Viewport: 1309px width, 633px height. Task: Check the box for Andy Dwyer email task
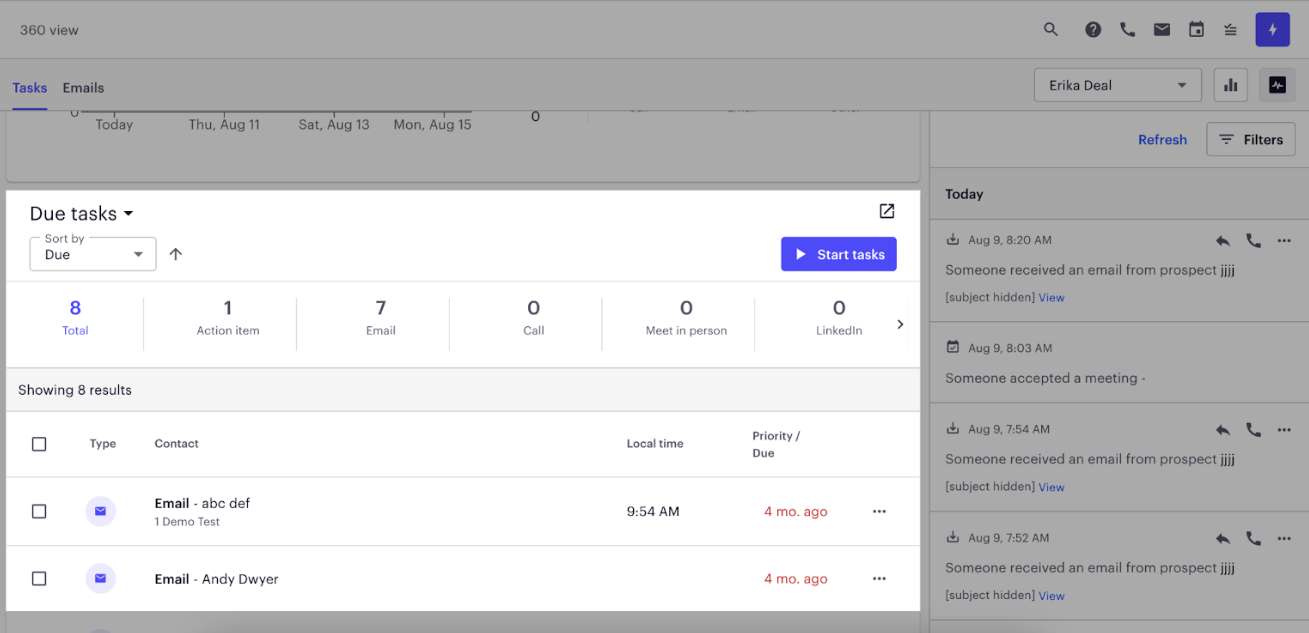tap(39, 578)
